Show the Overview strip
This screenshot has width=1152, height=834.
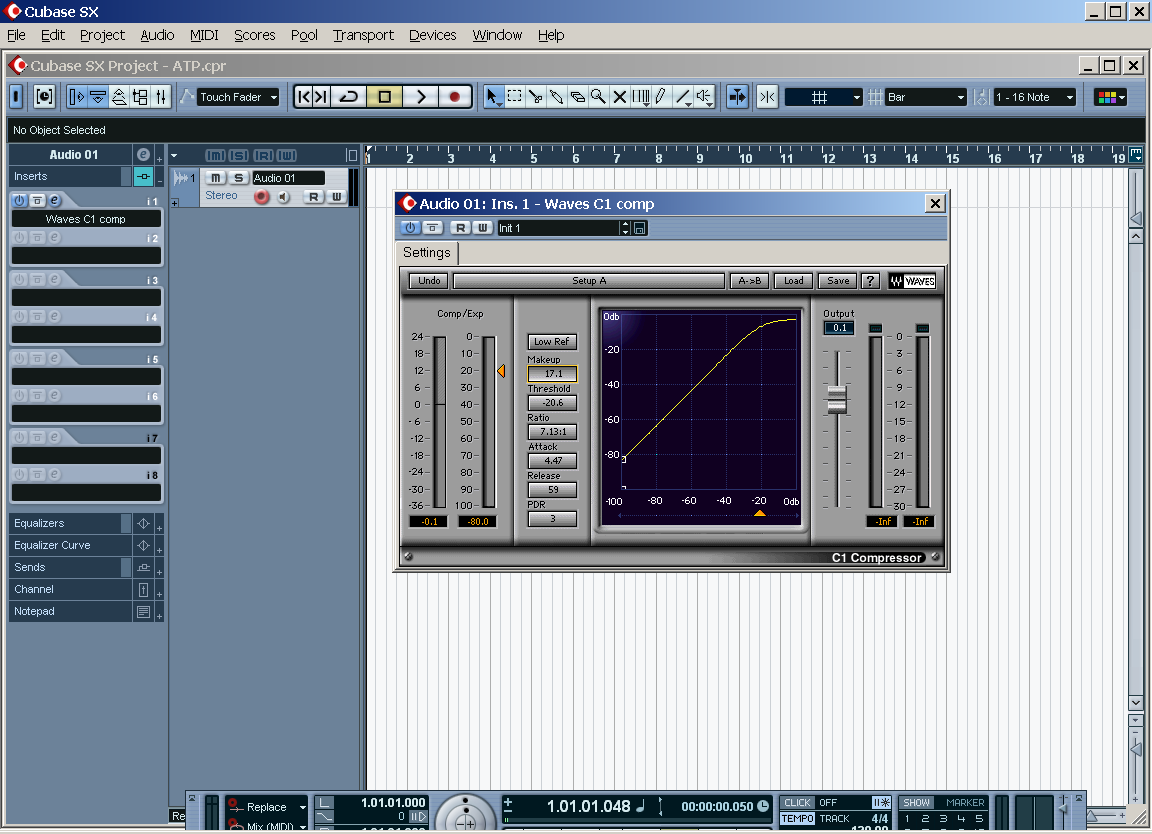118,97
